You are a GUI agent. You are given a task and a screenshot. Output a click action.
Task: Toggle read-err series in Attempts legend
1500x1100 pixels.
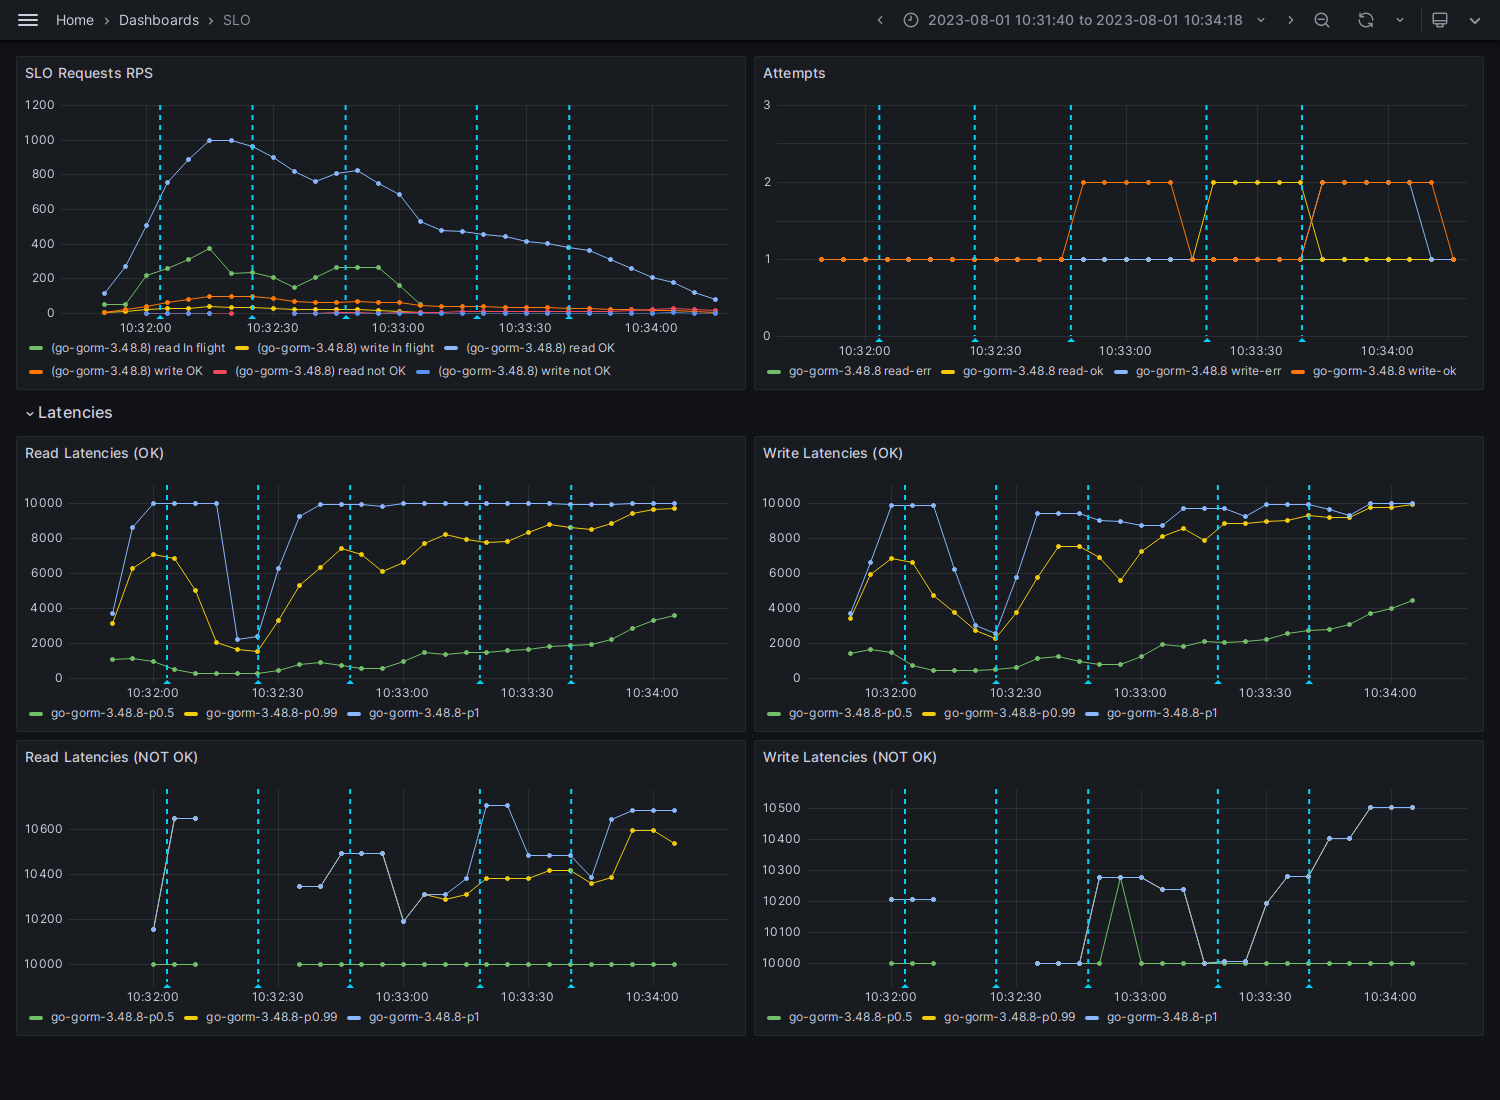click(860, 371)
